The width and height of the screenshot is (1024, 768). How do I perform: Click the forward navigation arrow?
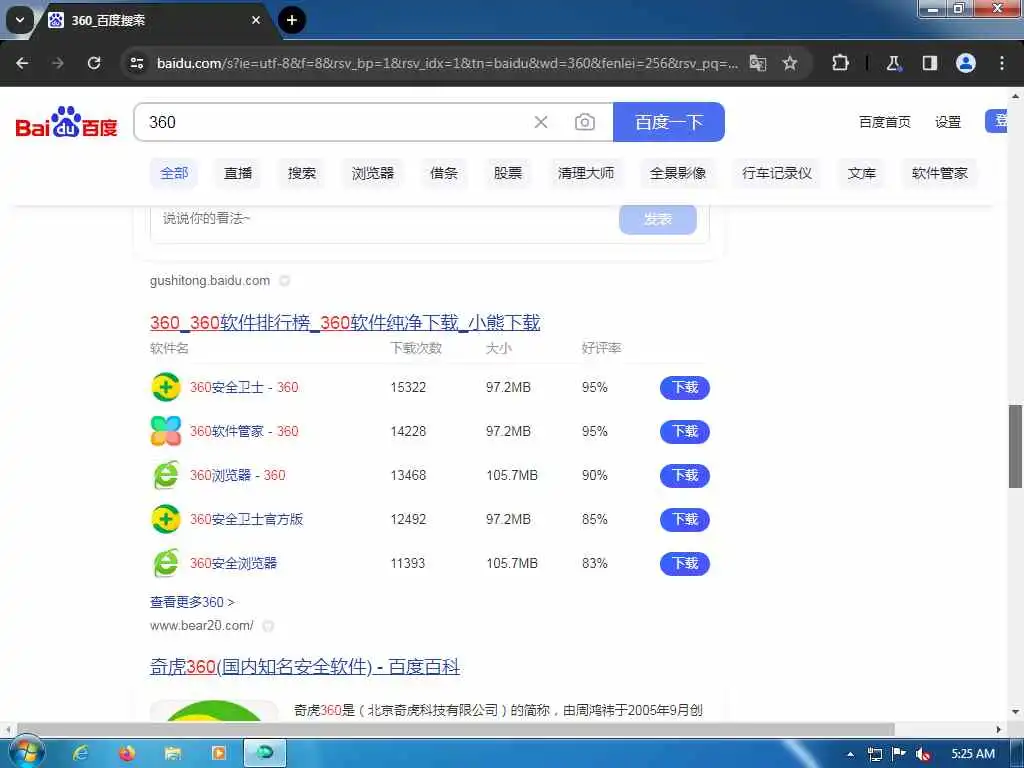pos(58,63)
